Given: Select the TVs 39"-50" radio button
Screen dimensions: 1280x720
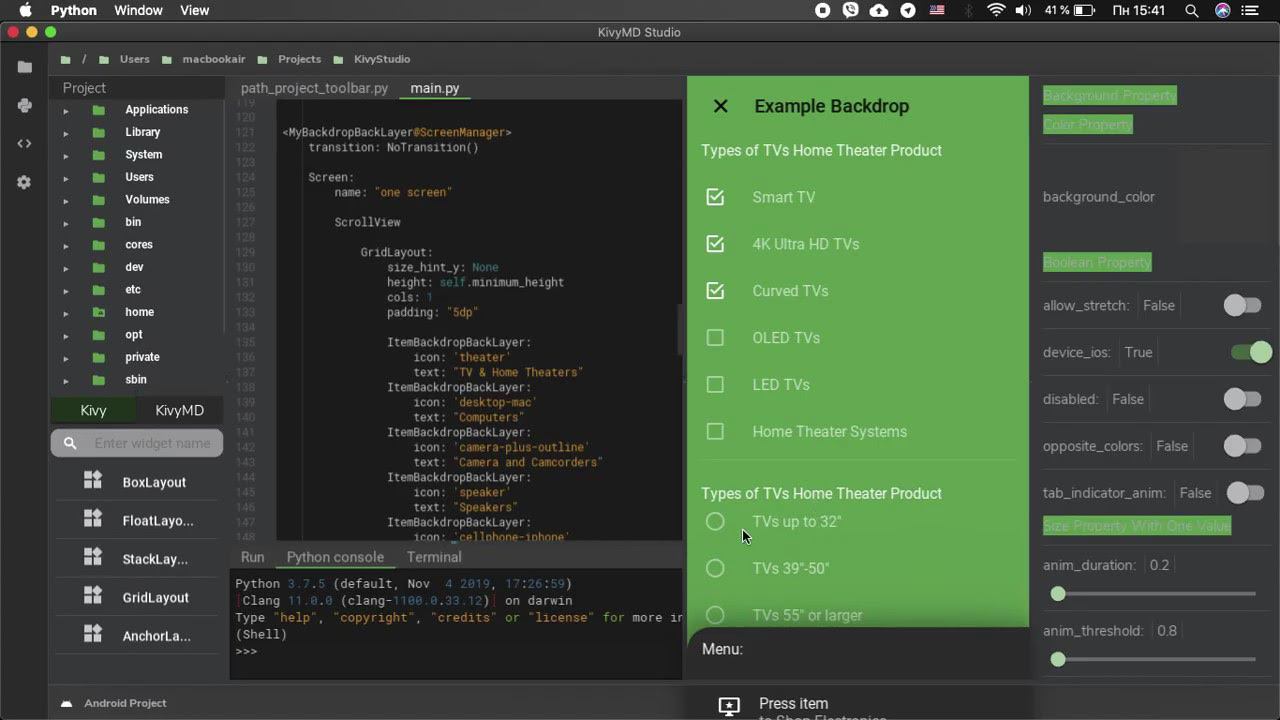Looking at the screenshot, I should pos(715,568).
